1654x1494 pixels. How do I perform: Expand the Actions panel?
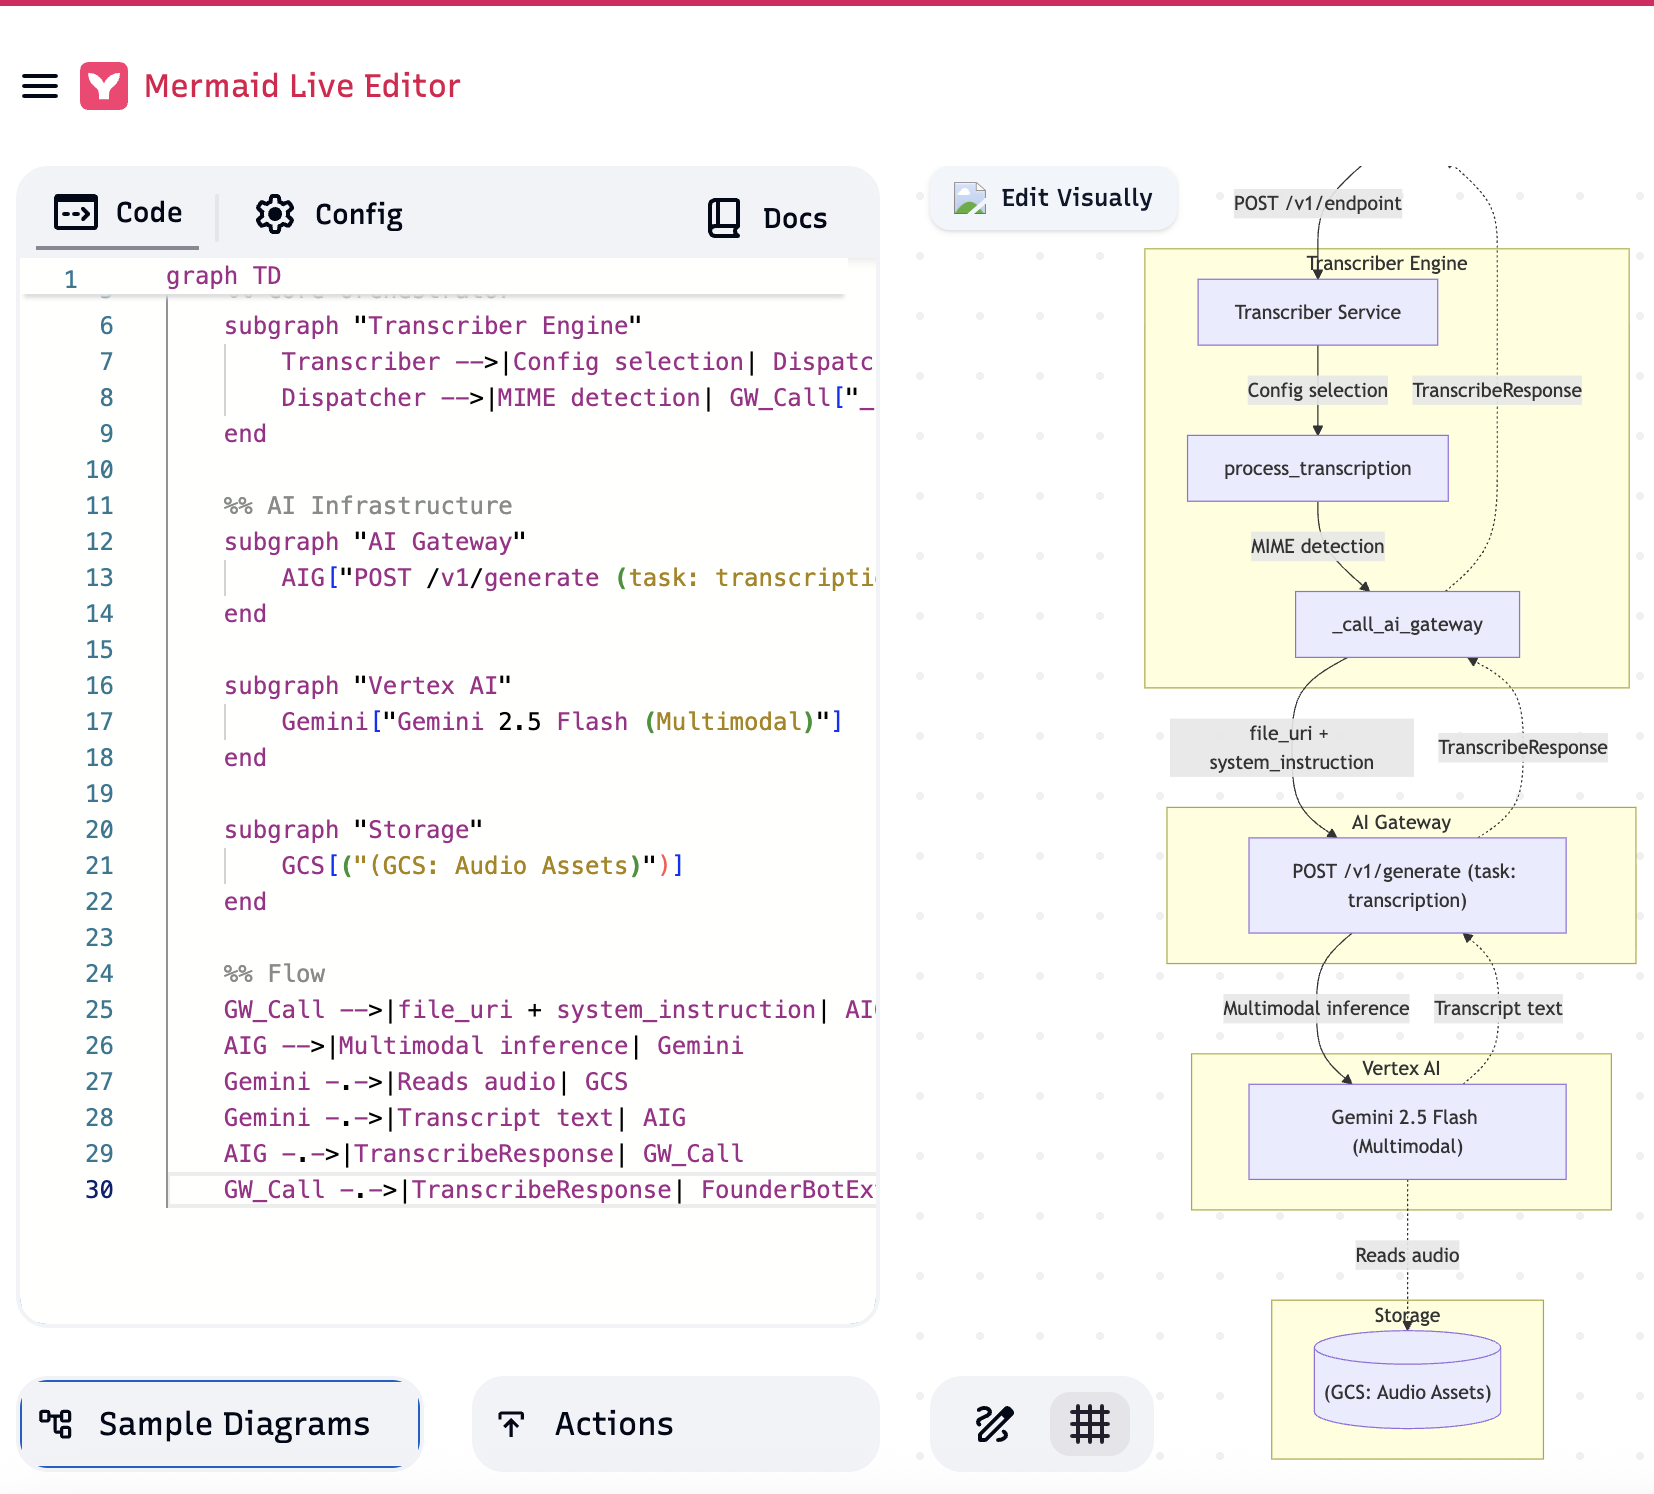click(x=614, y=1424)
